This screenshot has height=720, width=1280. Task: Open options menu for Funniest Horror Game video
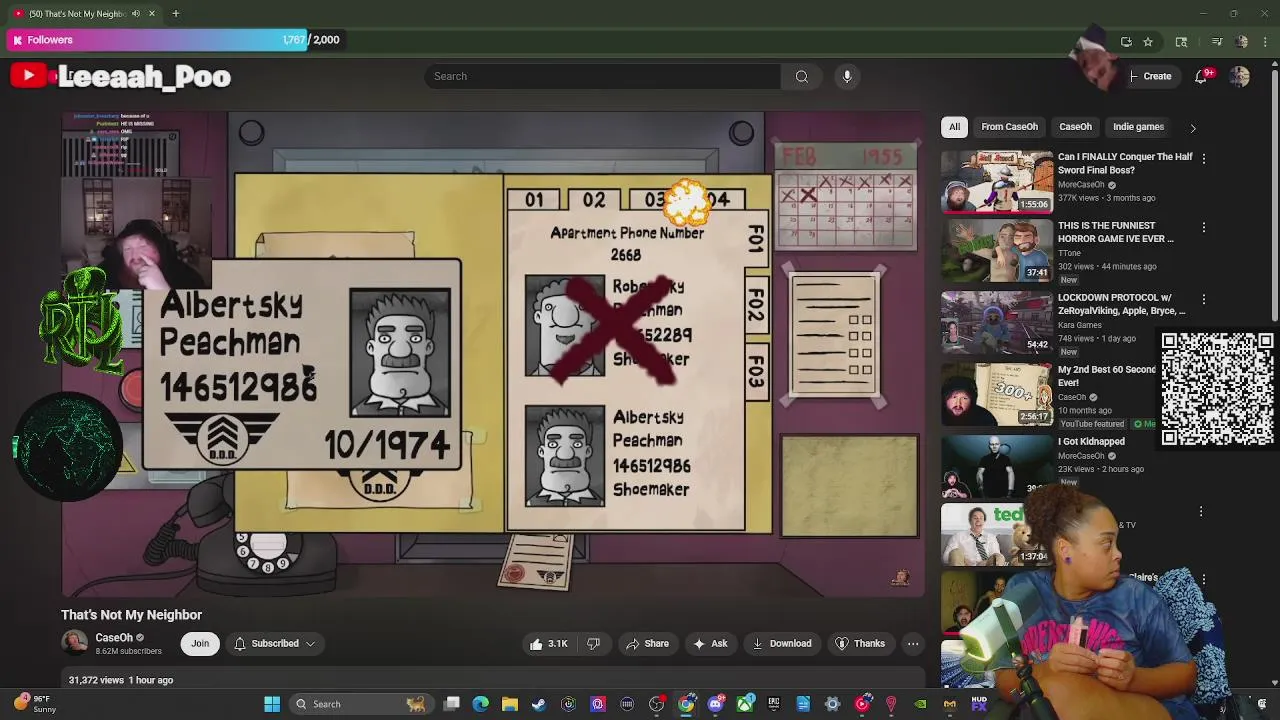point(1204,228)
